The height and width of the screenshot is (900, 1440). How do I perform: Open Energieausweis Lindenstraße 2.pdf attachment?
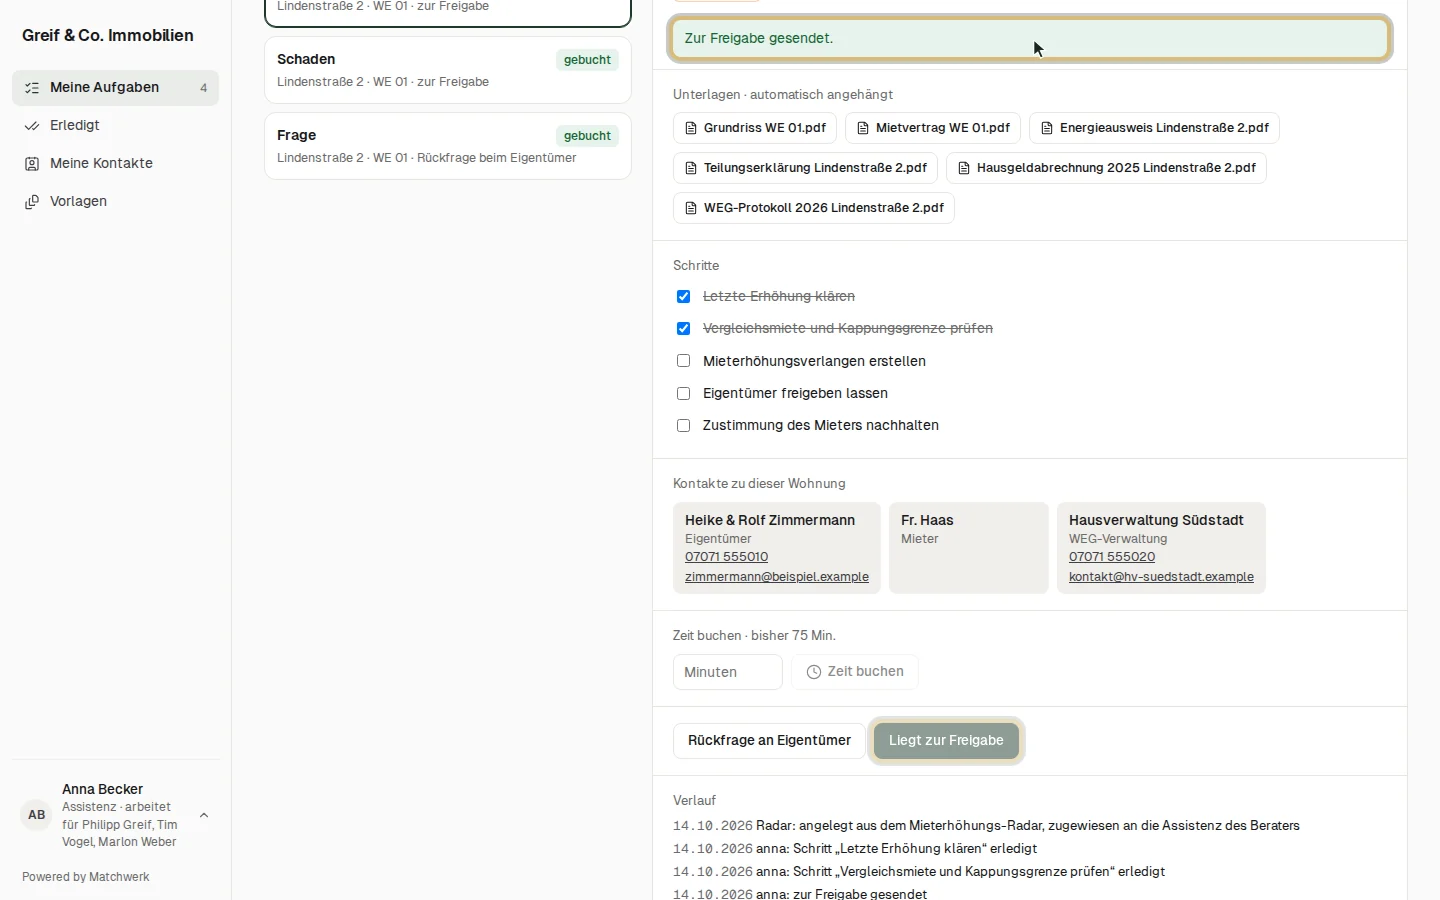pyautogui.click(x=1154, y=128)
